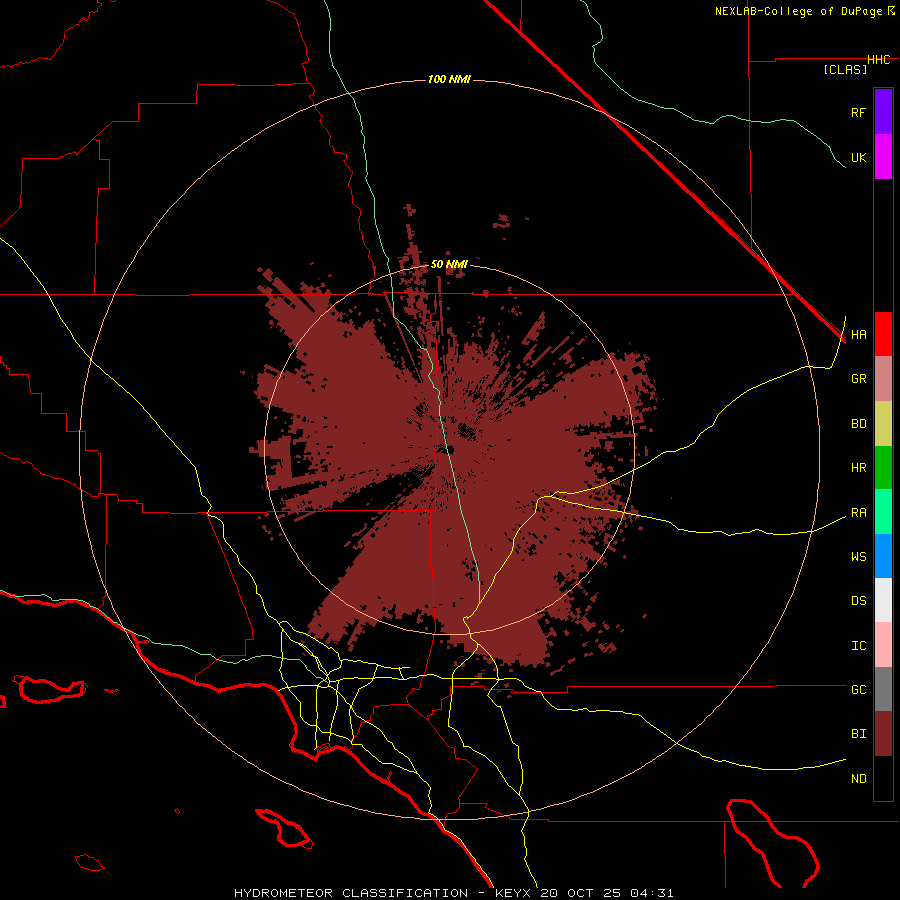The width and height of the screenshot is (900, 900).
Task: Click the BI legend label
Action: pos(859,734)
